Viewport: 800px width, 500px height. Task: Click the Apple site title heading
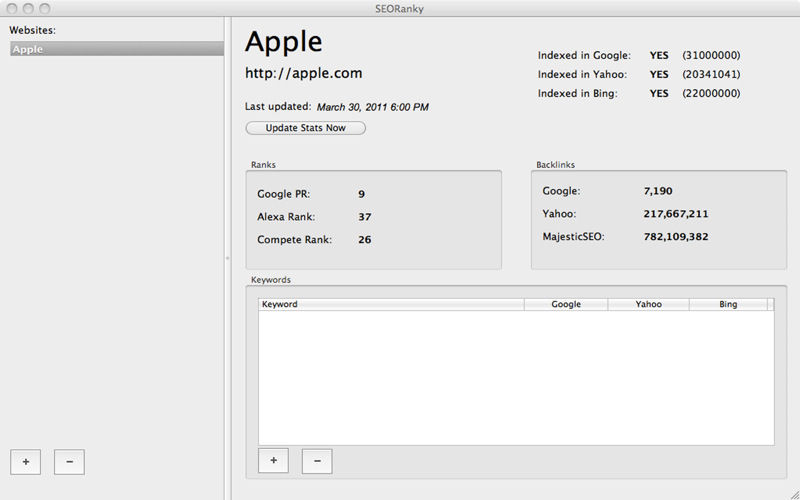pyautogui.click(x=284, y=42)
